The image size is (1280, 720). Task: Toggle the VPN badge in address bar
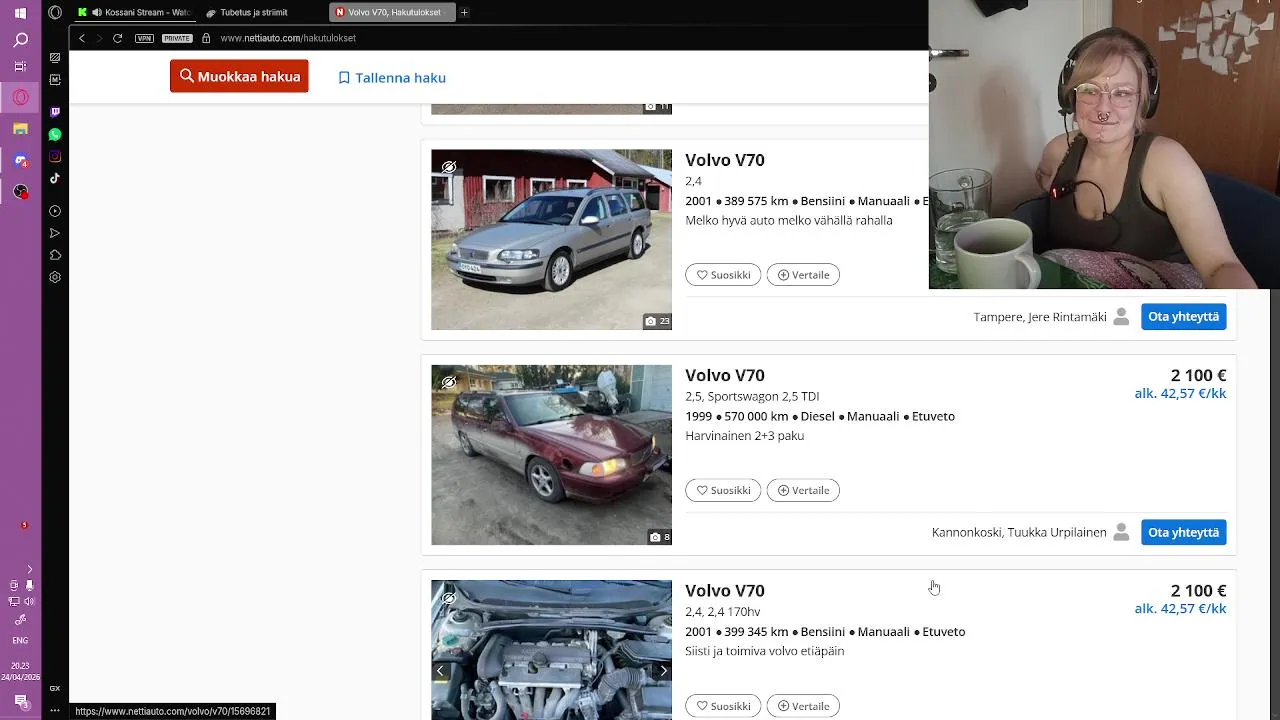[145, 38]
